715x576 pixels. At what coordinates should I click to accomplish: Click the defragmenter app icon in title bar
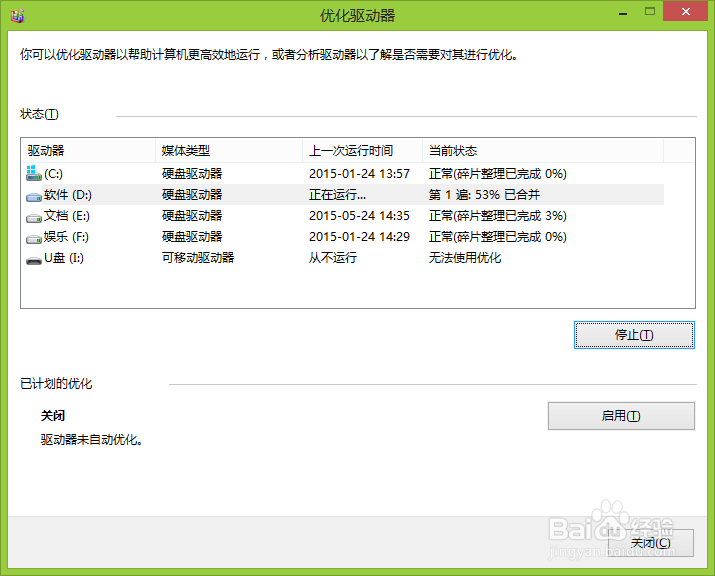click(17, 16)
